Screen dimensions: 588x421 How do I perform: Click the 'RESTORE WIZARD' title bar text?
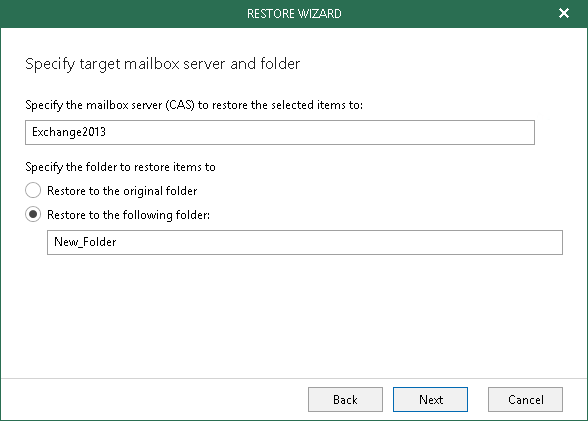(294, 14)
